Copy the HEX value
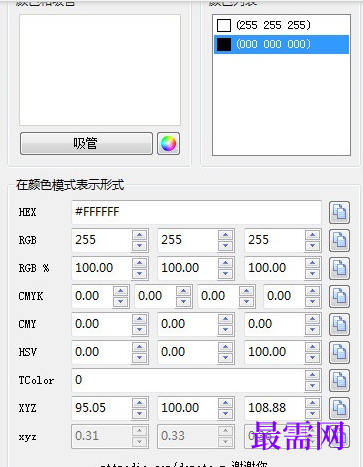 tap(339, 212)
